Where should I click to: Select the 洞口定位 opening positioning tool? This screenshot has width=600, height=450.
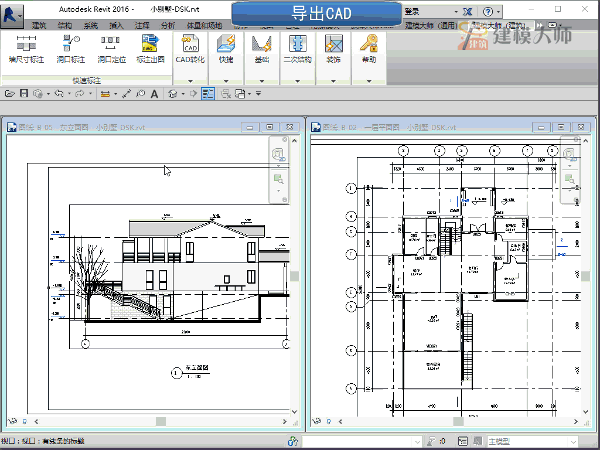coord(111,49)
